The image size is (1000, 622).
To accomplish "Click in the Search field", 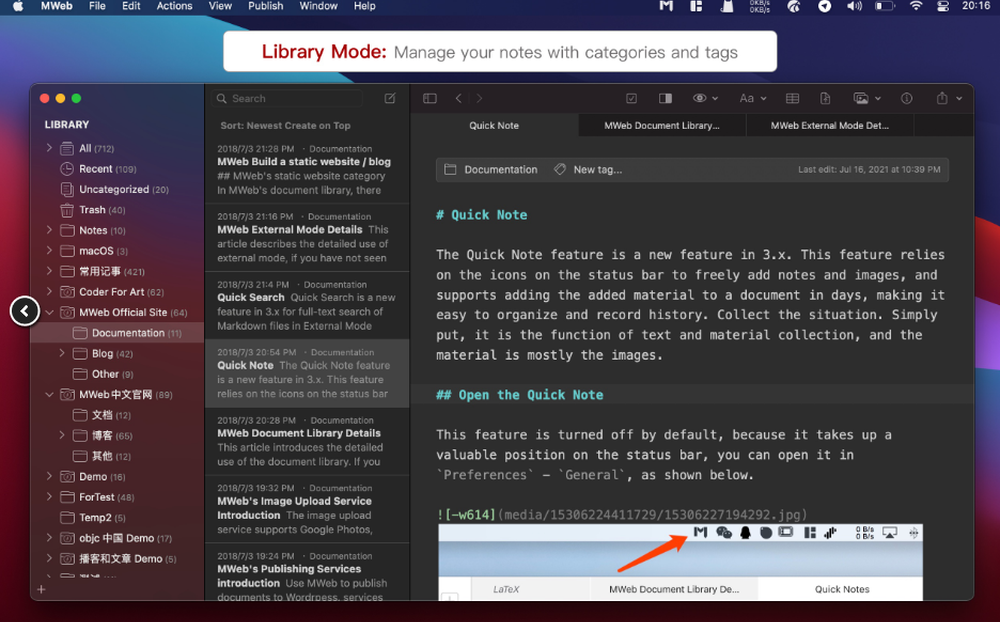I will (x=287, y=98).
